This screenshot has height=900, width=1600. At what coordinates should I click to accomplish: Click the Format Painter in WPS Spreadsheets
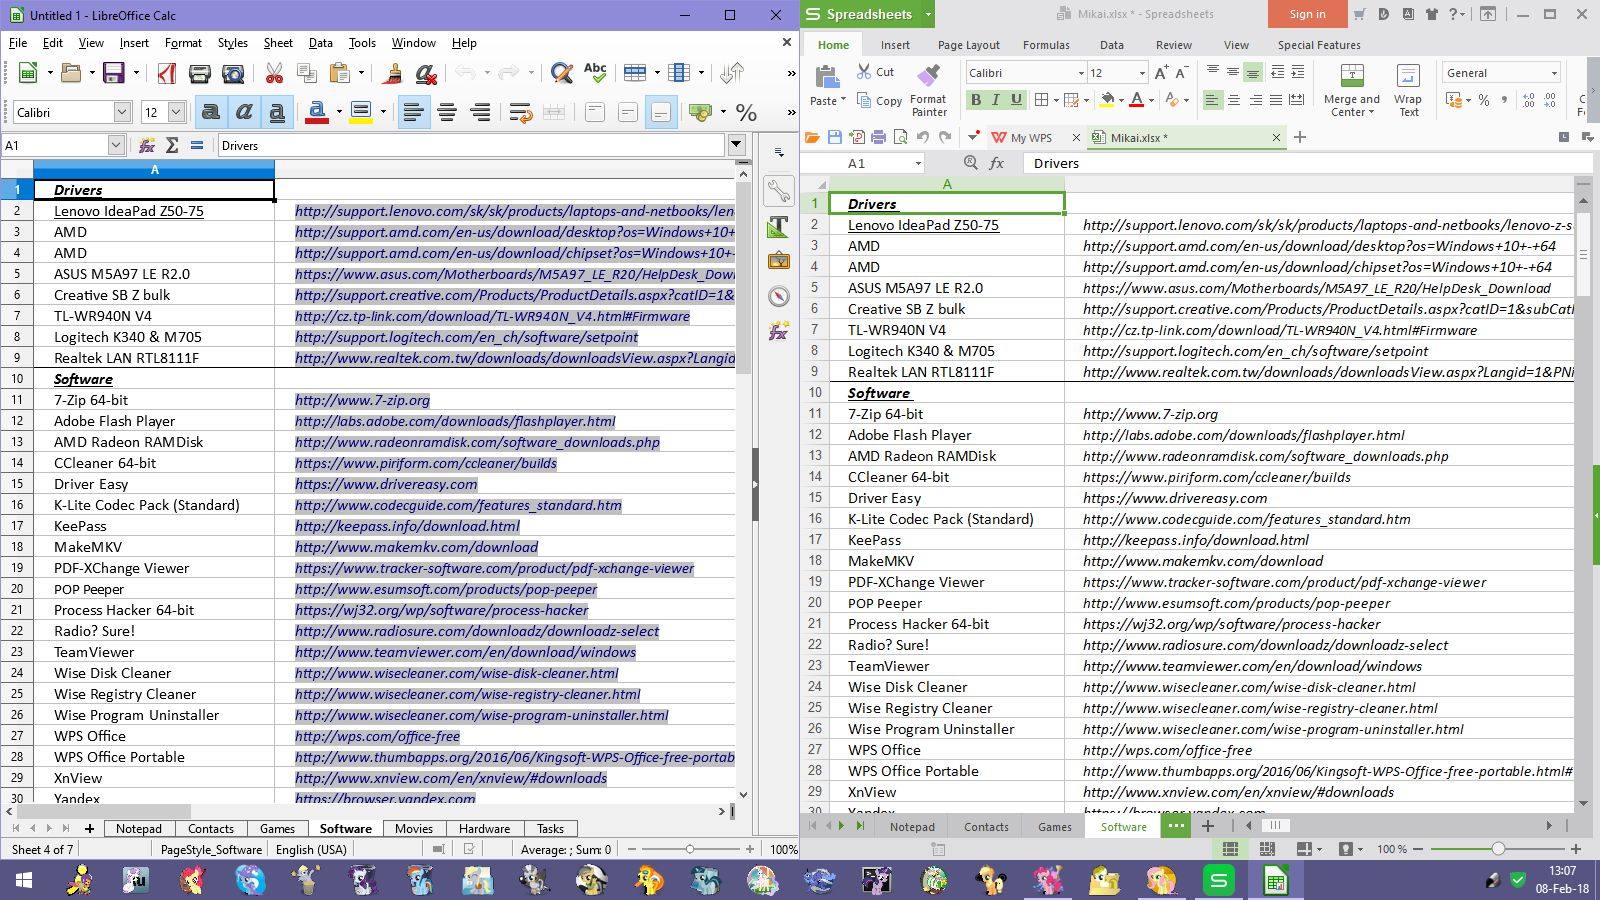928,89
